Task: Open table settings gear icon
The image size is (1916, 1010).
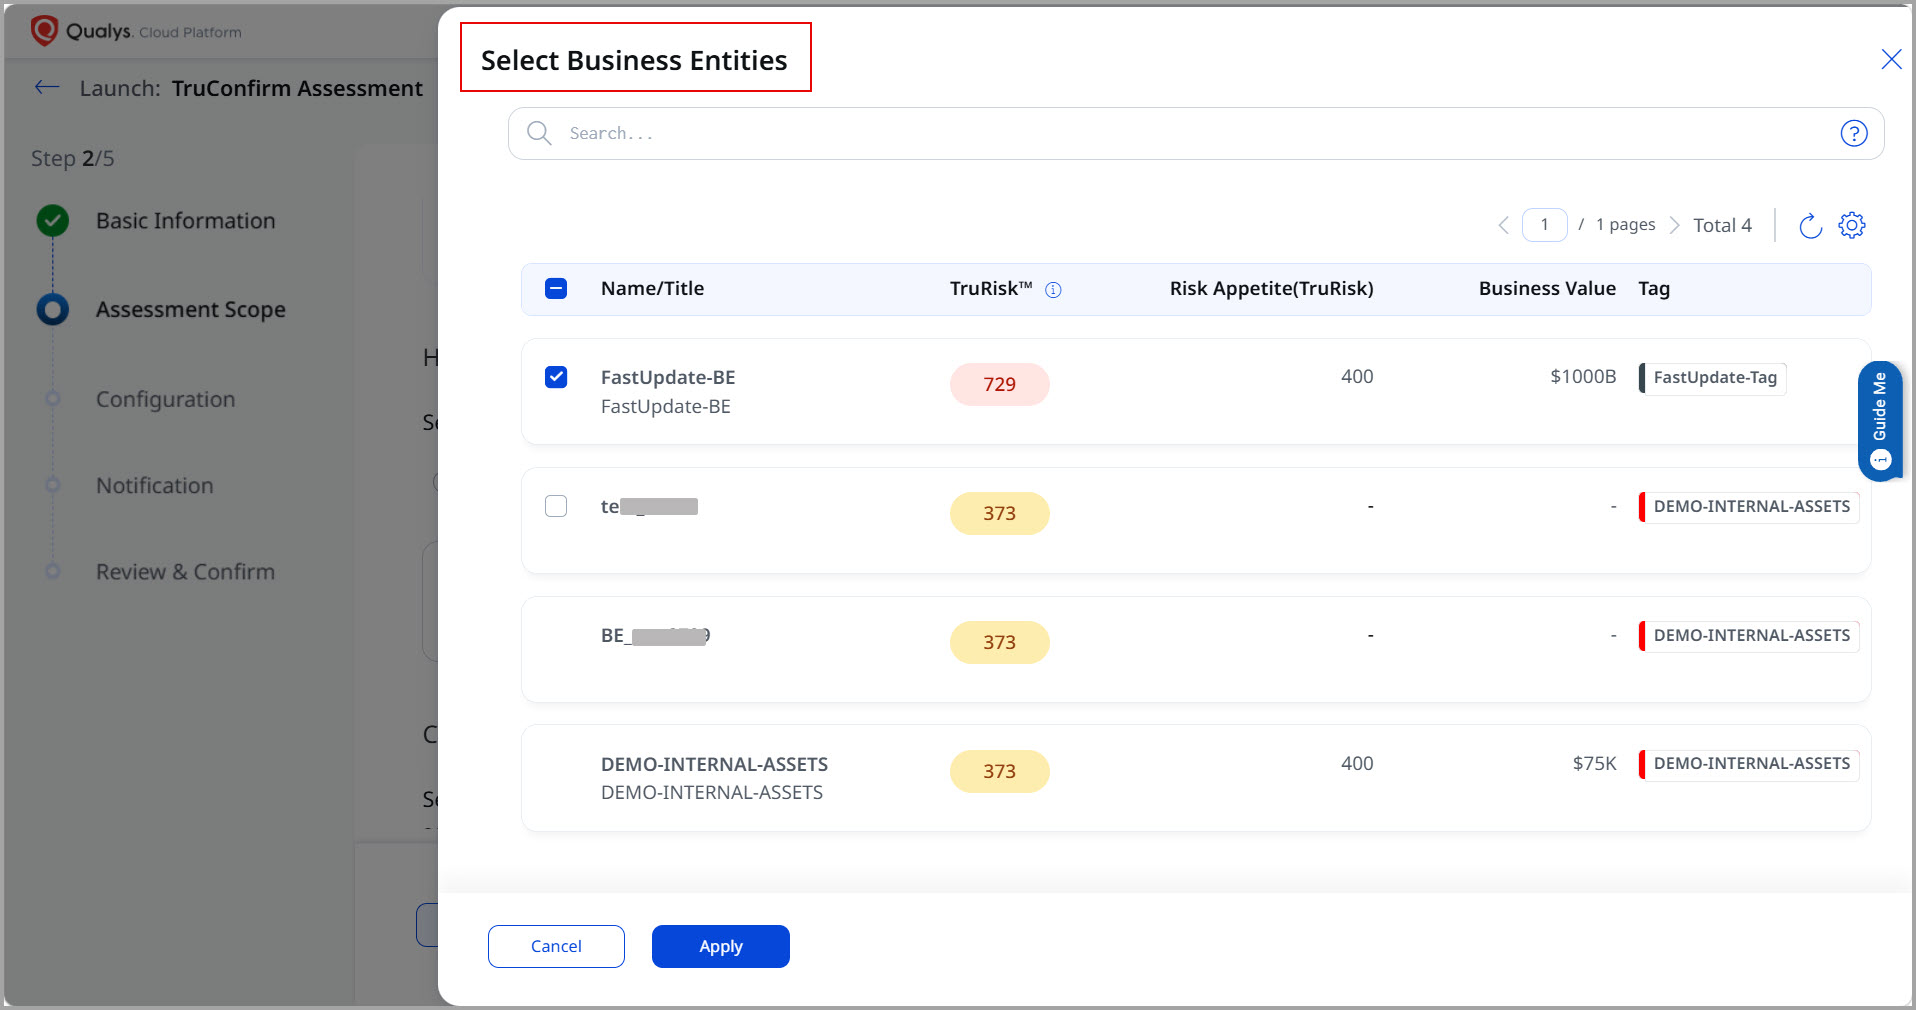Action: point(1852,225)
